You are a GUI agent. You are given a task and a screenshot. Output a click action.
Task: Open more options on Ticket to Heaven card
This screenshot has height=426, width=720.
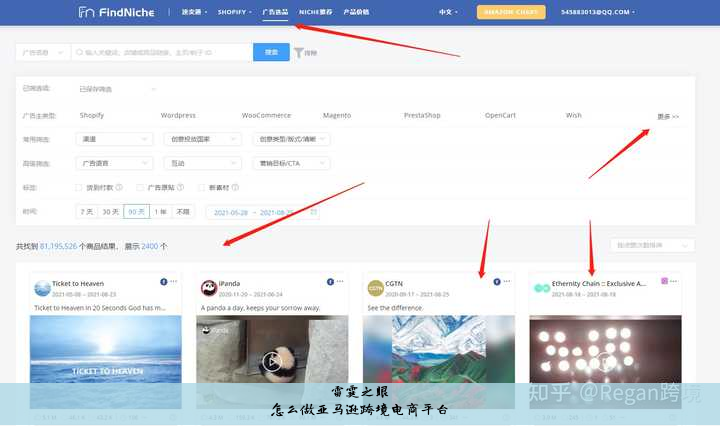[x=172, y=283]
